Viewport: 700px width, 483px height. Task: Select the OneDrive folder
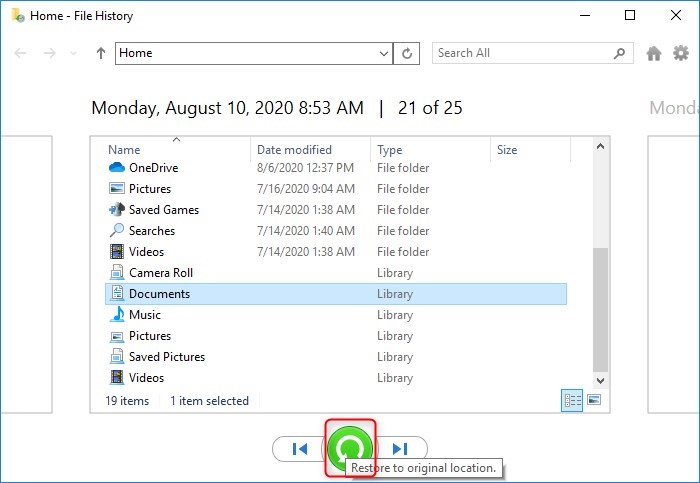point(153,168)
